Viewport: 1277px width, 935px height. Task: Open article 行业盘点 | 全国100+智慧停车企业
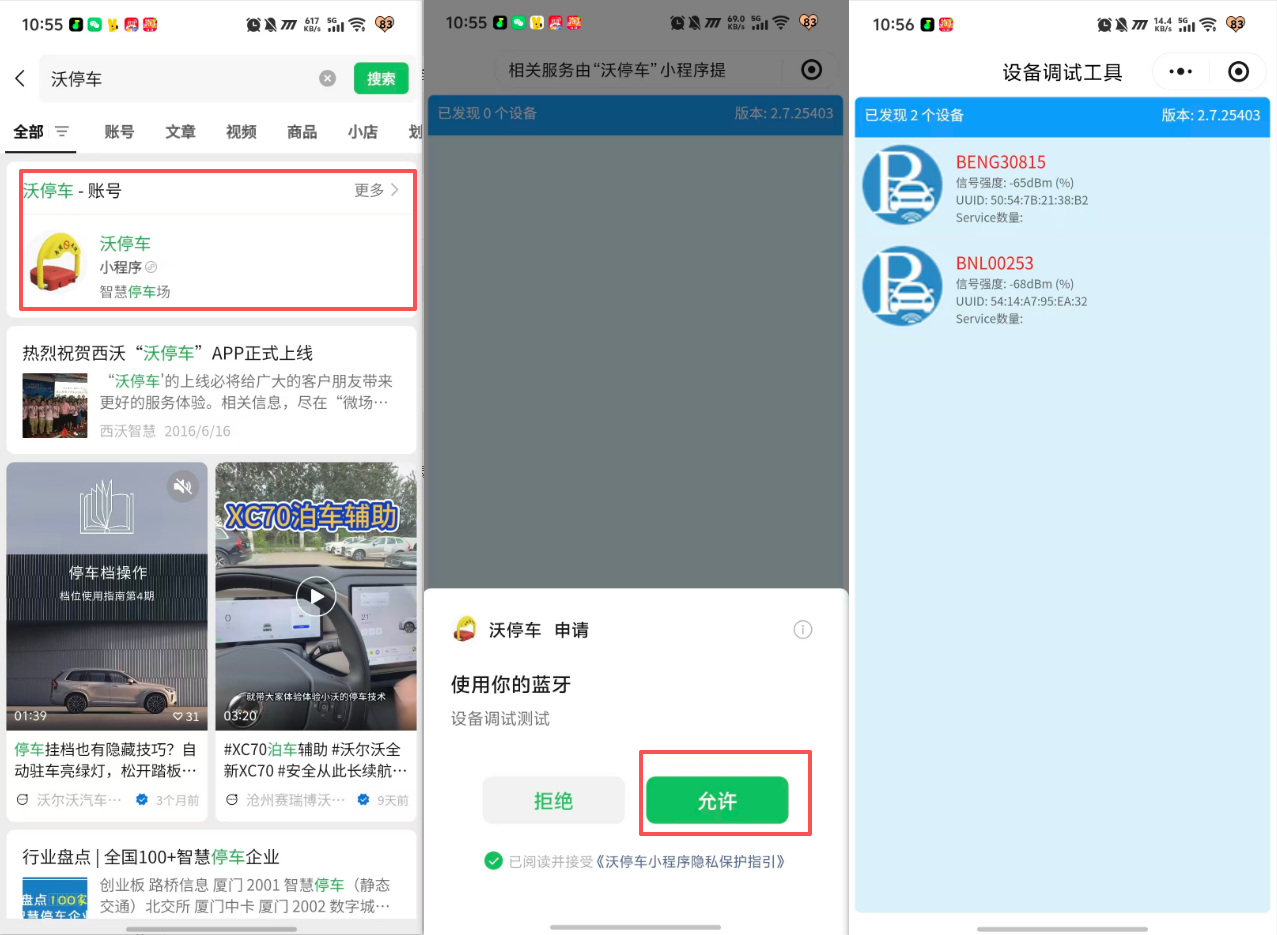click(151, 857)
